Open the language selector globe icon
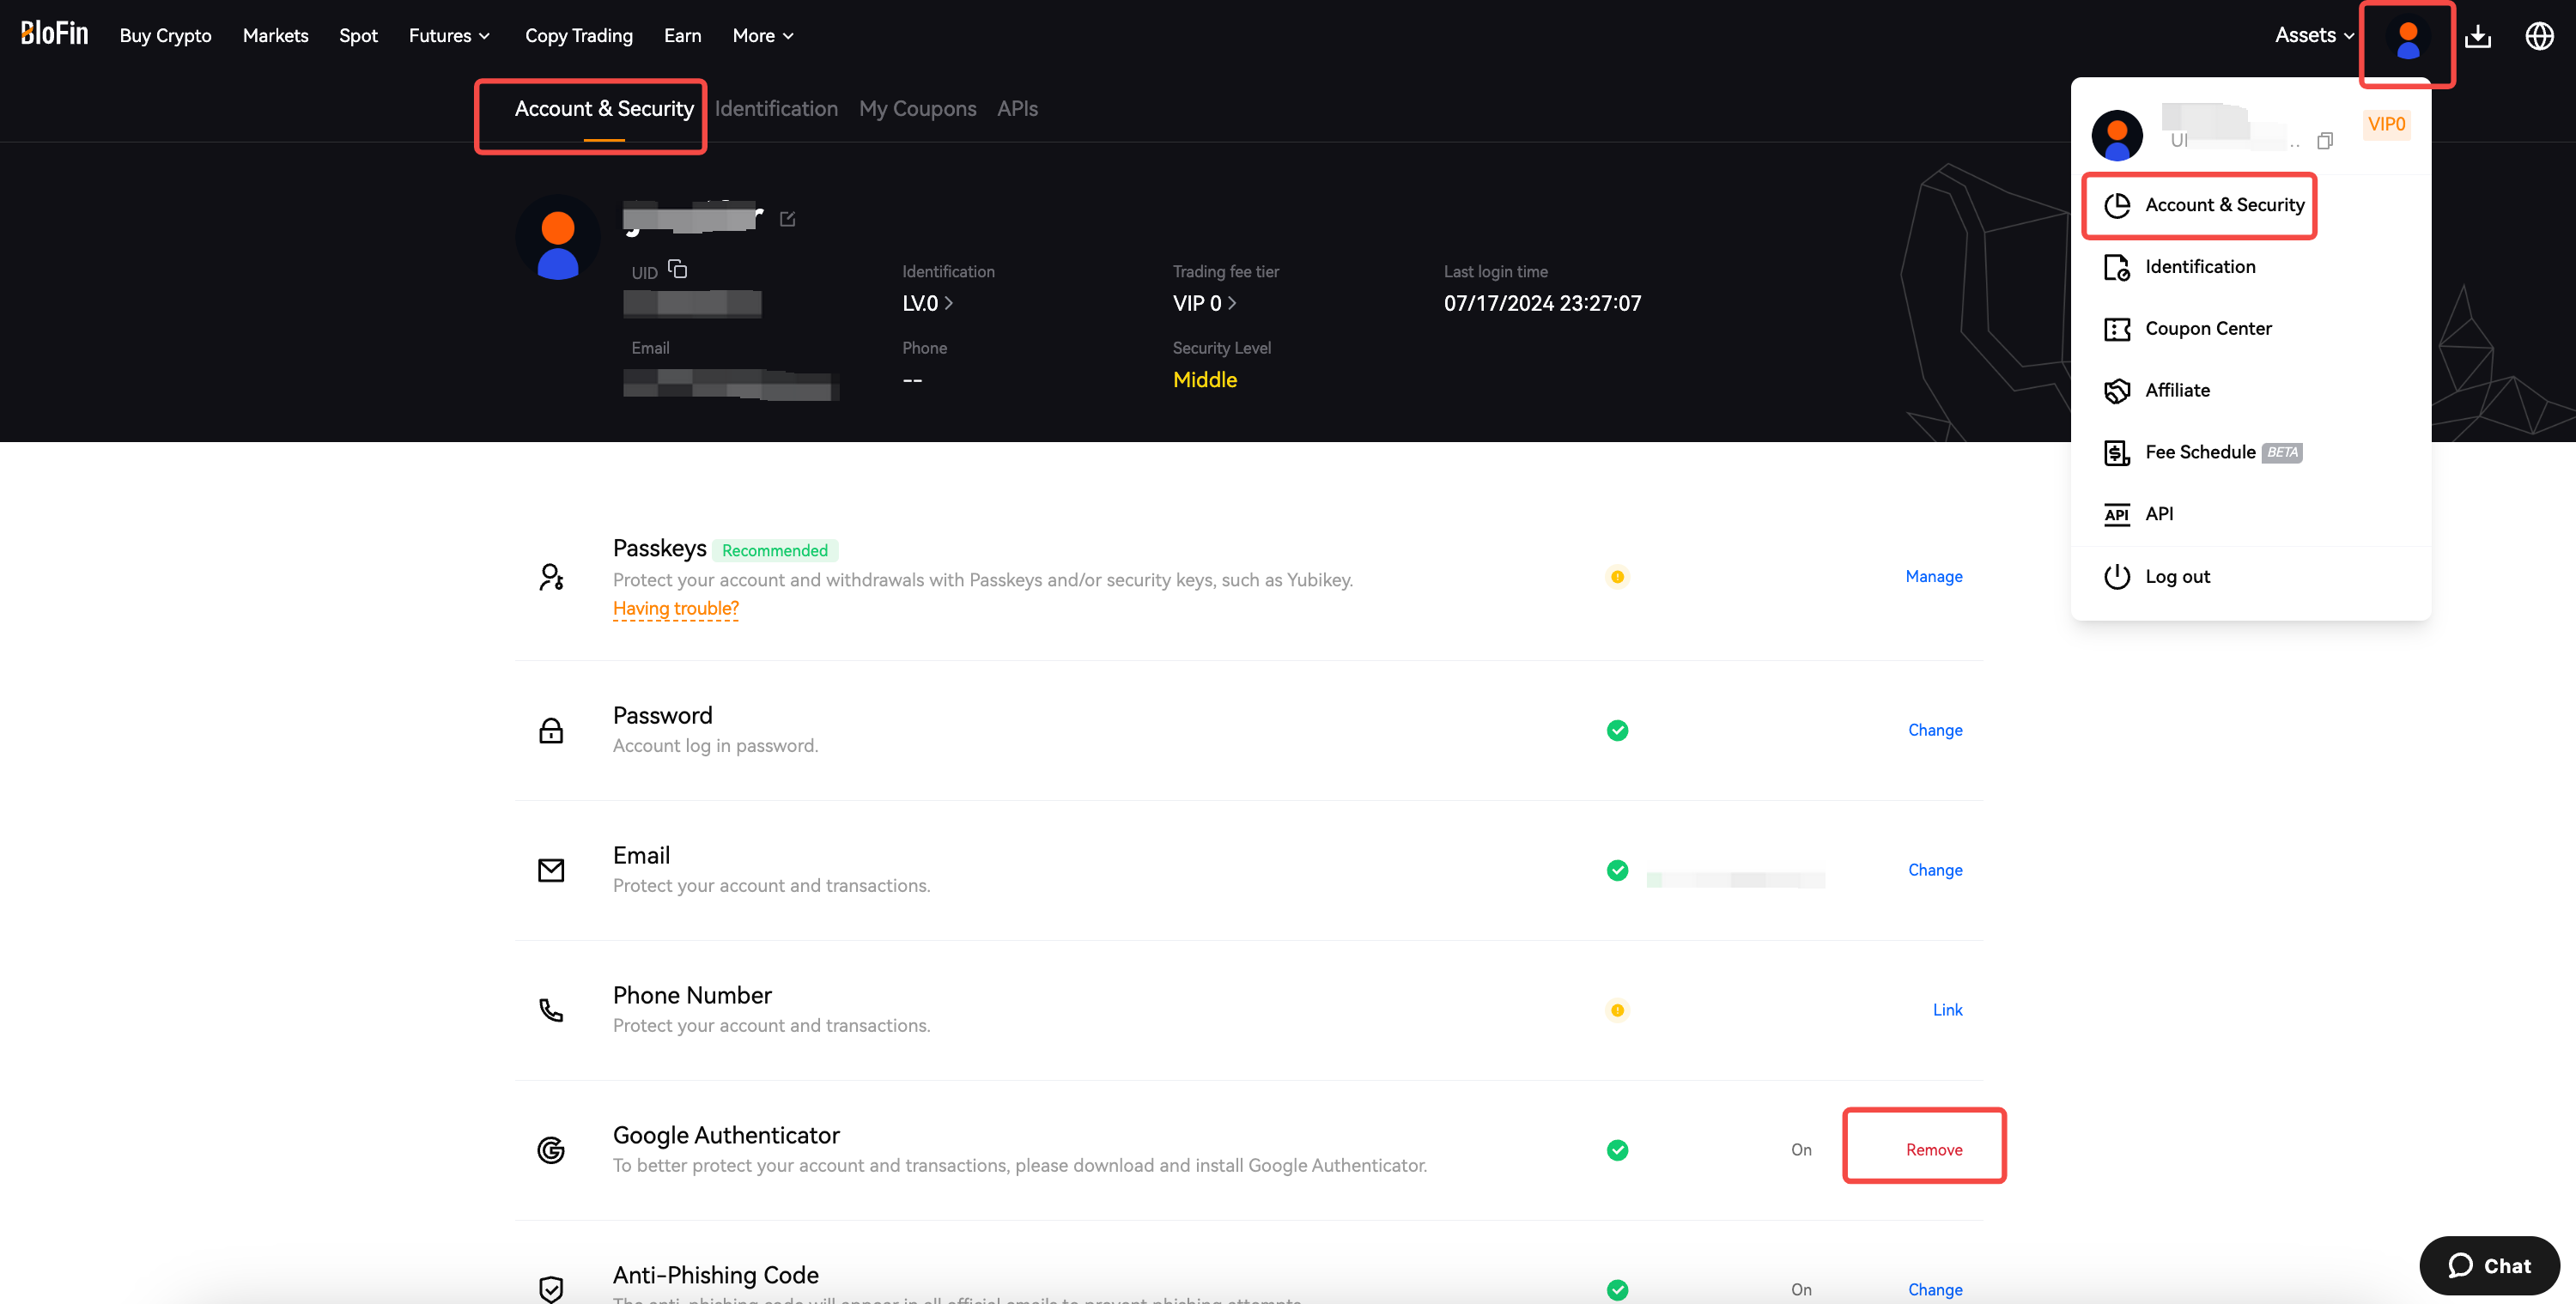Screen dimensions: 2576x1304 coord(2539,35)
